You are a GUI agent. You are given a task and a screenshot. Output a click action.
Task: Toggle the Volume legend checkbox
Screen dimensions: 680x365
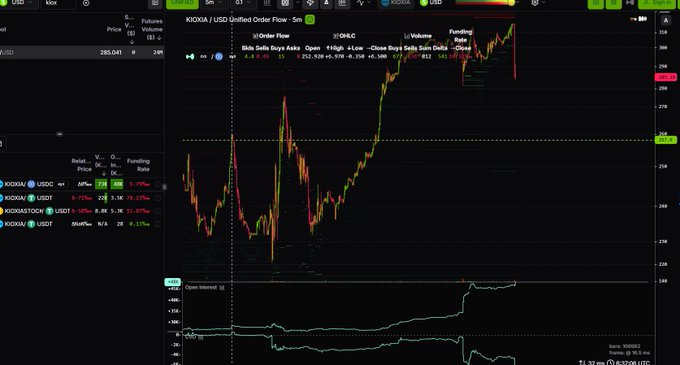pyautogui.click(x=407, y=36)
